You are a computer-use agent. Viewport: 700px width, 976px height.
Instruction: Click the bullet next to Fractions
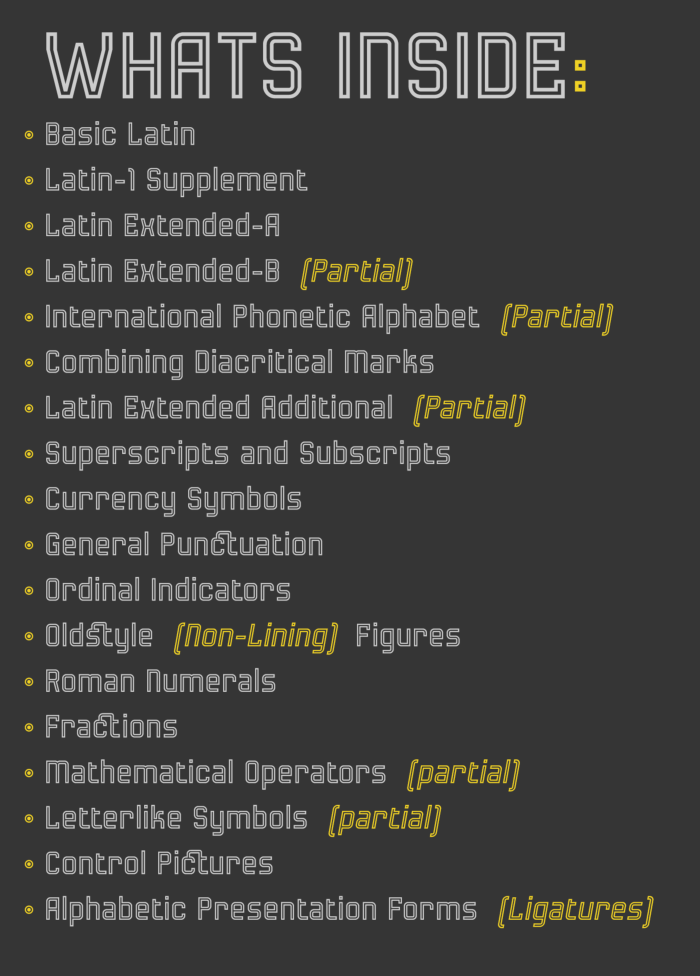point(29,728)
